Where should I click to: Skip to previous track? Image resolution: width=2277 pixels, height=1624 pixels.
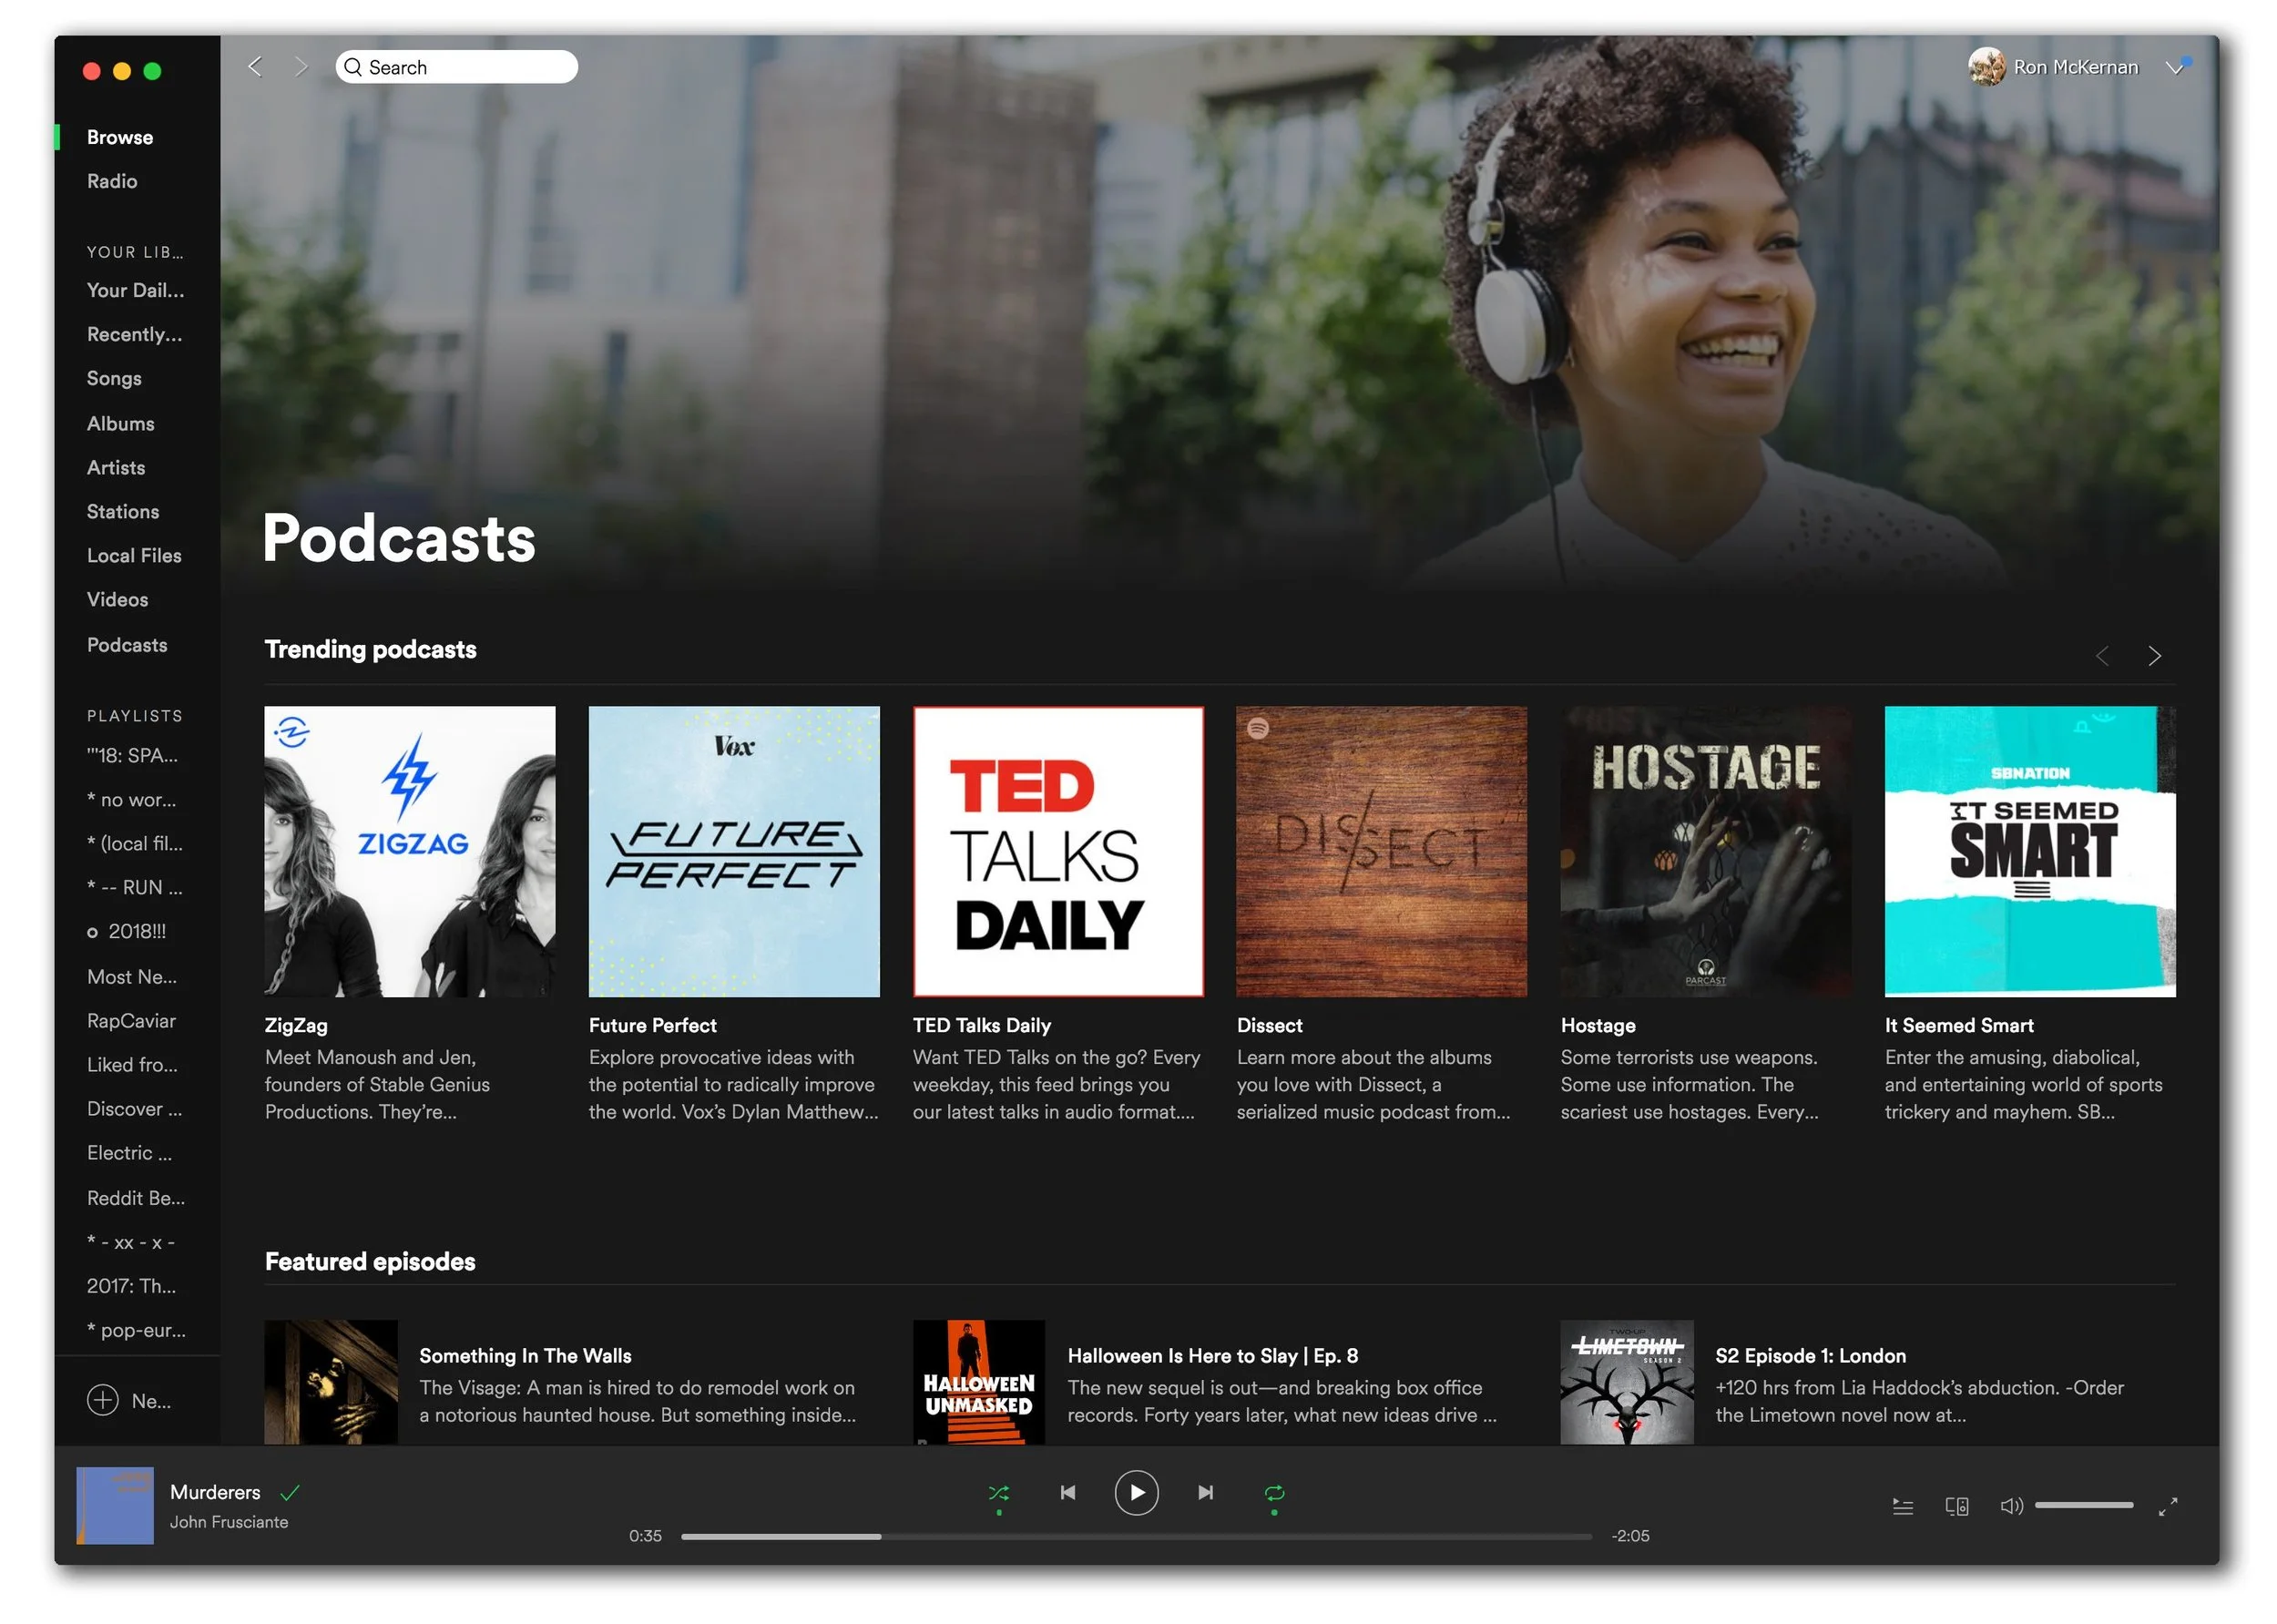tap(1068, 1494)
